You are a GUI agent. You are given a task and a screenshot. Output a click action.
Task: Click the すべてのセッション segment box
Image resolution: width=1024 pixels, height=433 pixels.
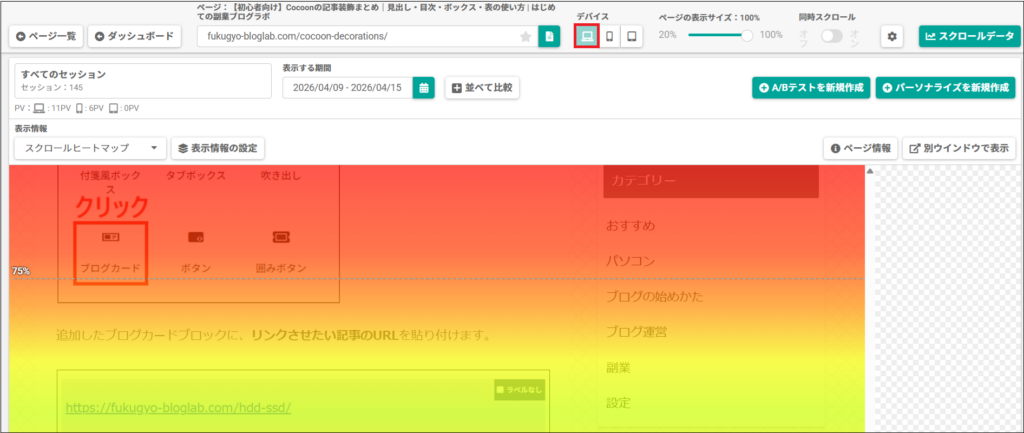pyautogui.click(x=142, y=81)
